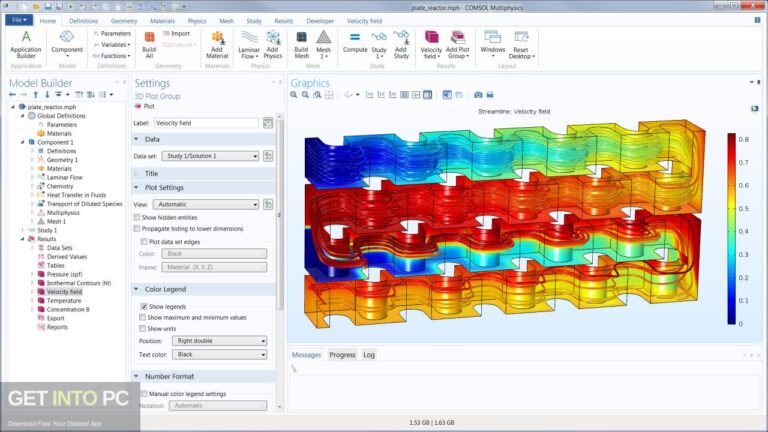This screenshot has width=768, height=432.
Task: Click the Functions ribbon button
Action: (x=112, y=56)
